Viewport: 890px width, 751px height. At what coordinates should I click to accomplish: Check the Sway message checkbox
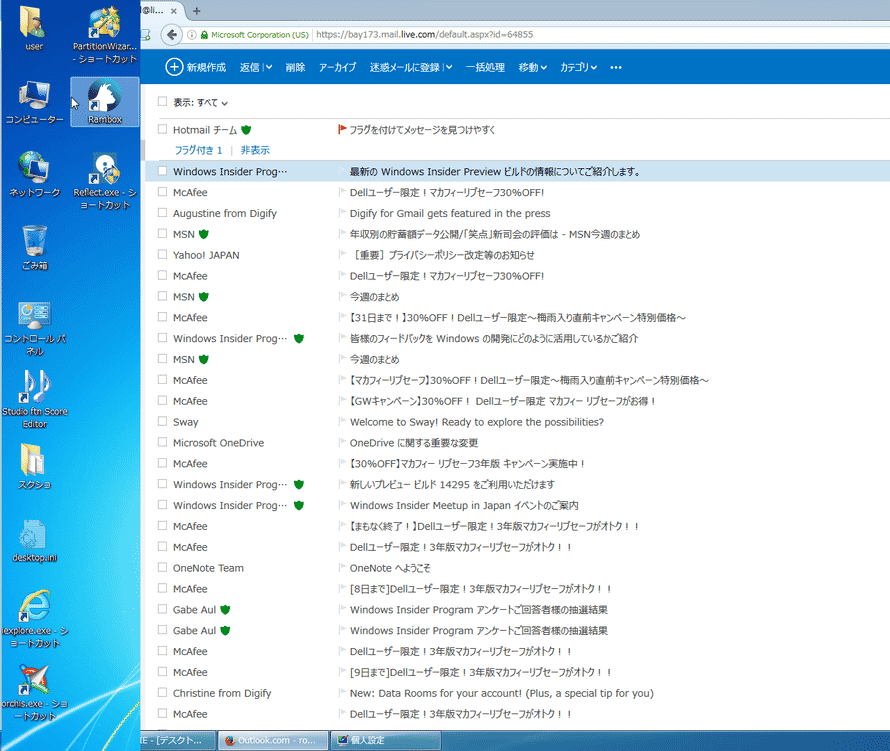(162, 422)
